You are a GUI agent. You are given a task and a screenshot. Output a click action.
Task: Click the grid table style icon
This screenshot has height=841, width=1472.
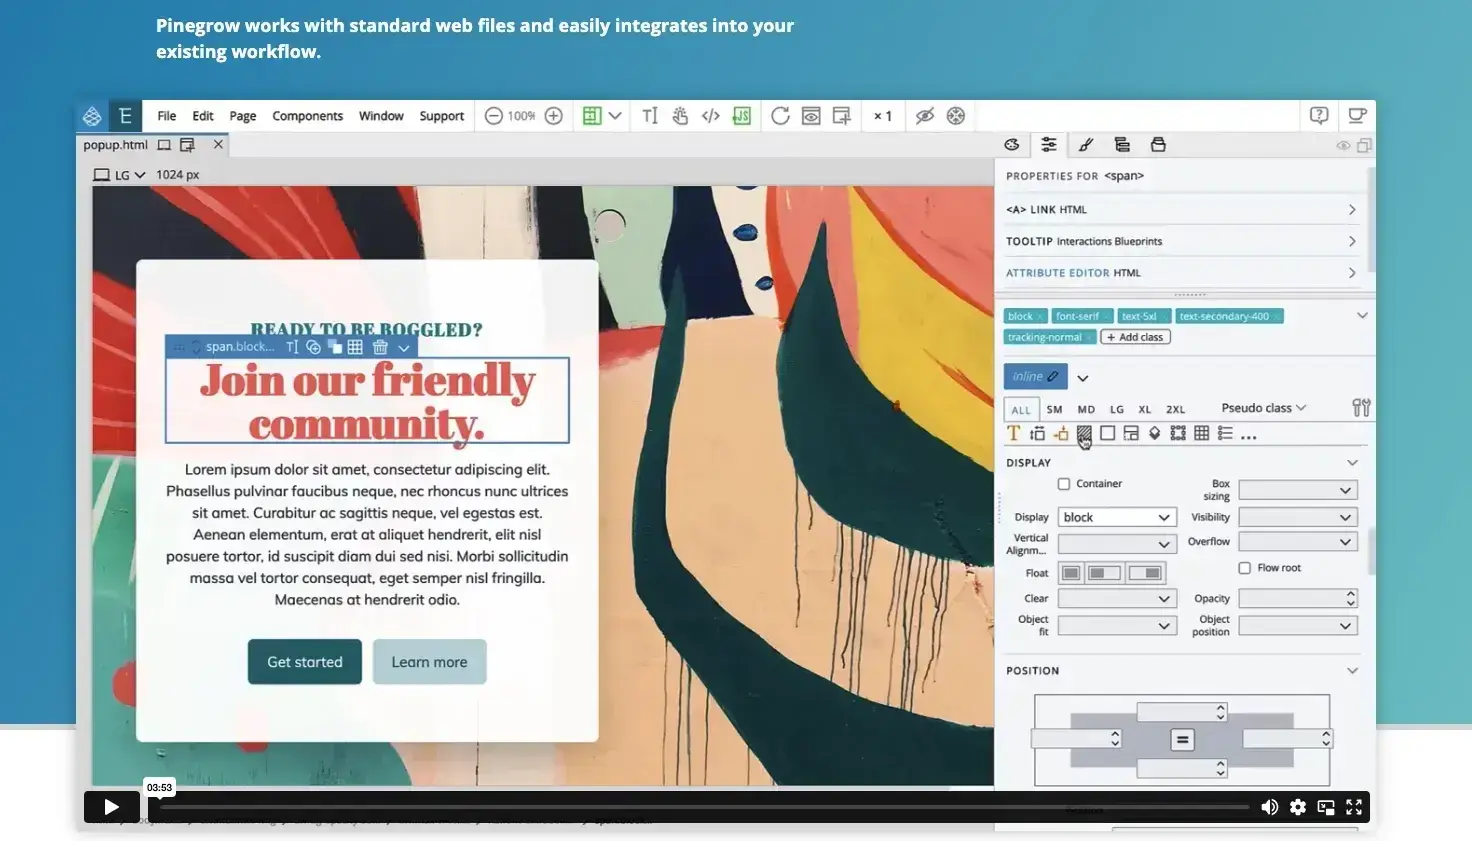tap(1202, 433)
